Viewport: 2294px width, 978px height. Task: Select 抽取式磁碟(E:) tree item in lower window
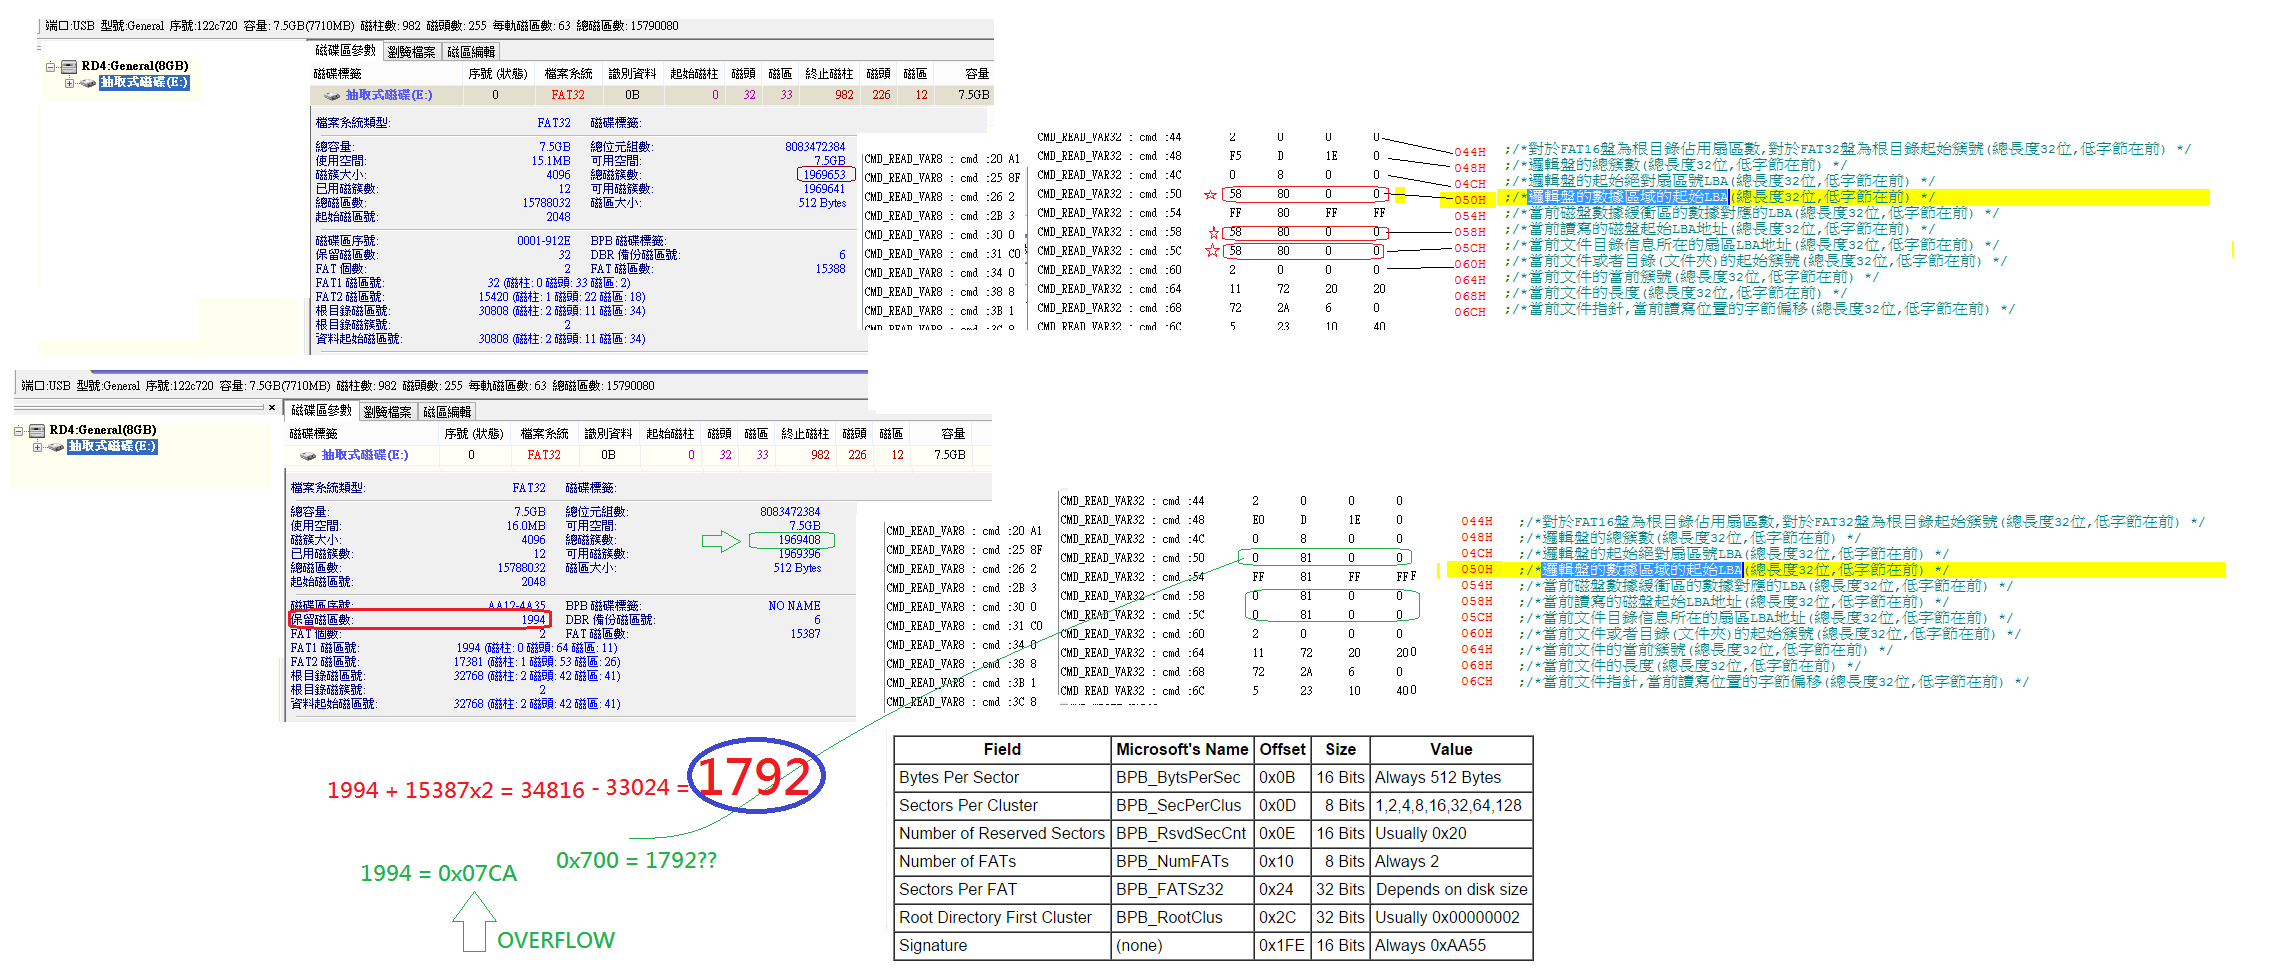(x=112, y=446)
